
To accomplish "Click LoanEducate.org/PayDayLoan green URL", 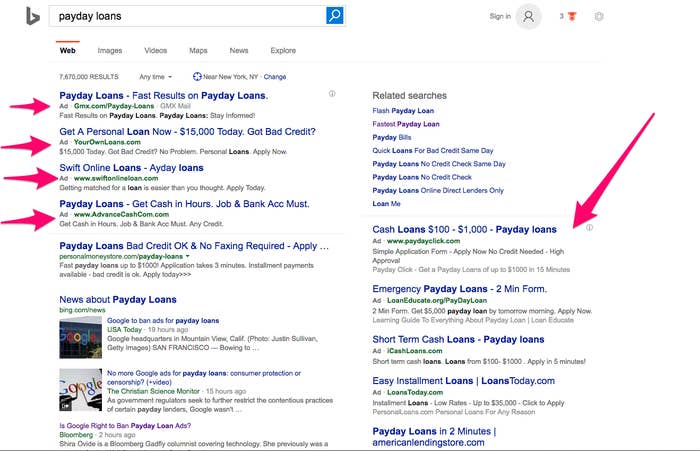I will click(x=437, y=301).
